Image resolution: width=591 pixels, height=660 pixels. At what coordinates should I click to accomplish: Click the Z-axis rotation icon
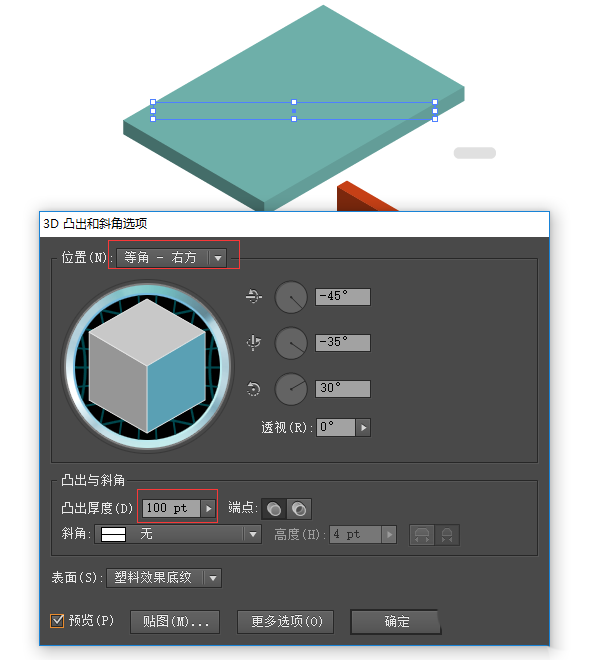click(253, 389)
